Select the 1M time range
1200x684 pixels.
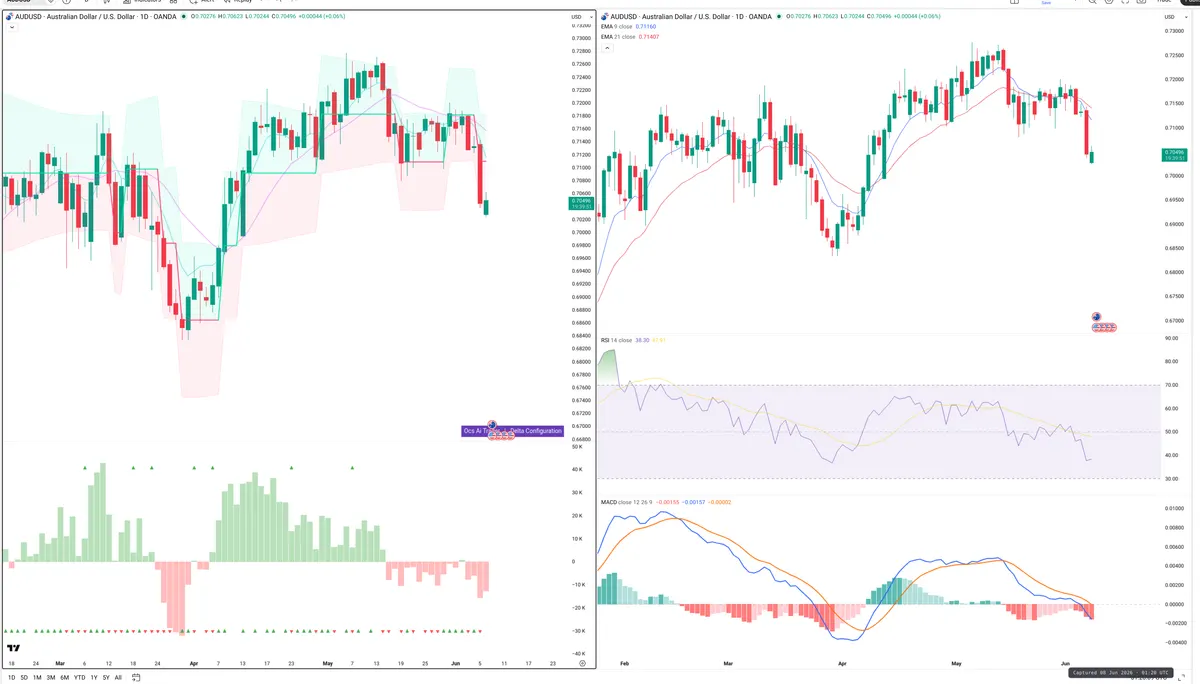[37, 678]
